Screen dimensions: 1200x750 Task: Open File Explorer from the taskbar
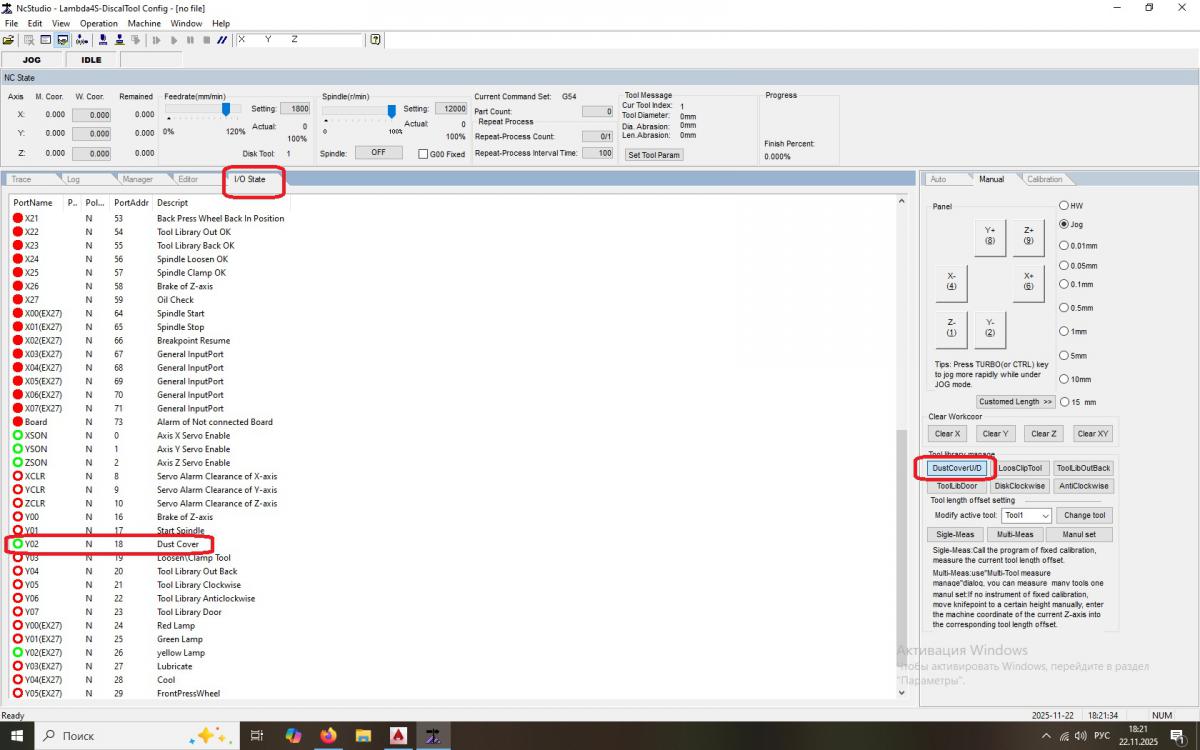[x=364, y=736]
